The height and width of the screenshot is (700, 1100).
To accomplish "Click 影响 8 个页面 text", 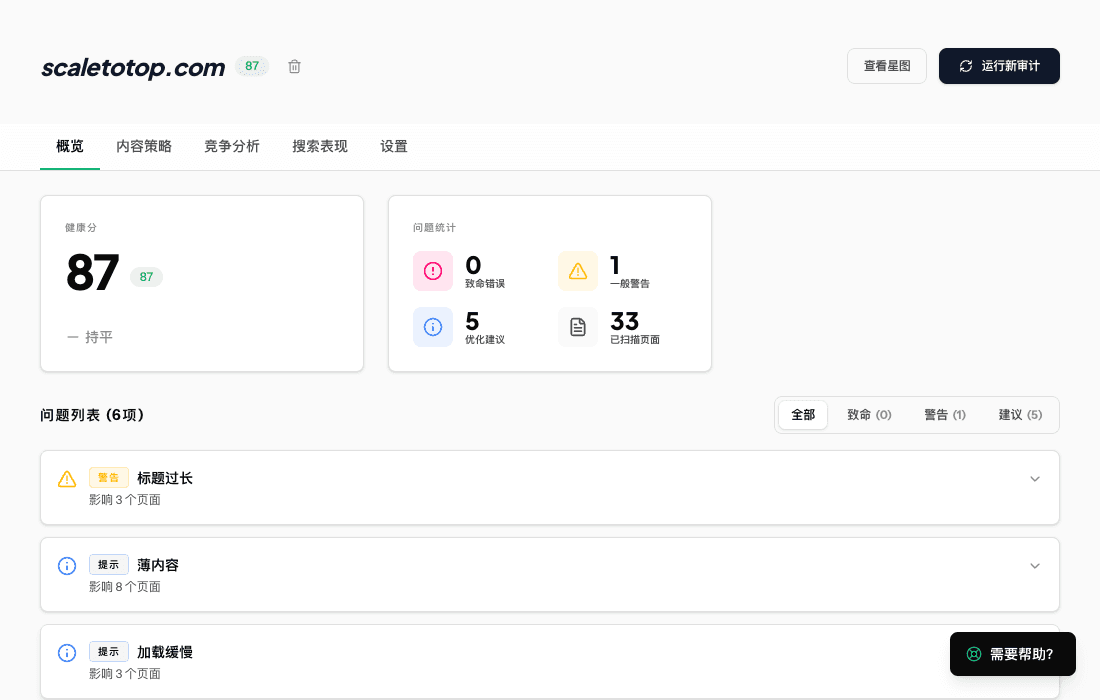I will [125, 587].
